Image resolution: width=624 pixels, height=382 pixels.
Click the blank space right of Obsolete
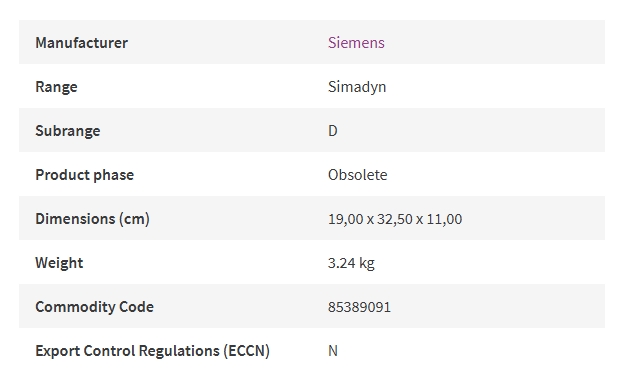496,174
